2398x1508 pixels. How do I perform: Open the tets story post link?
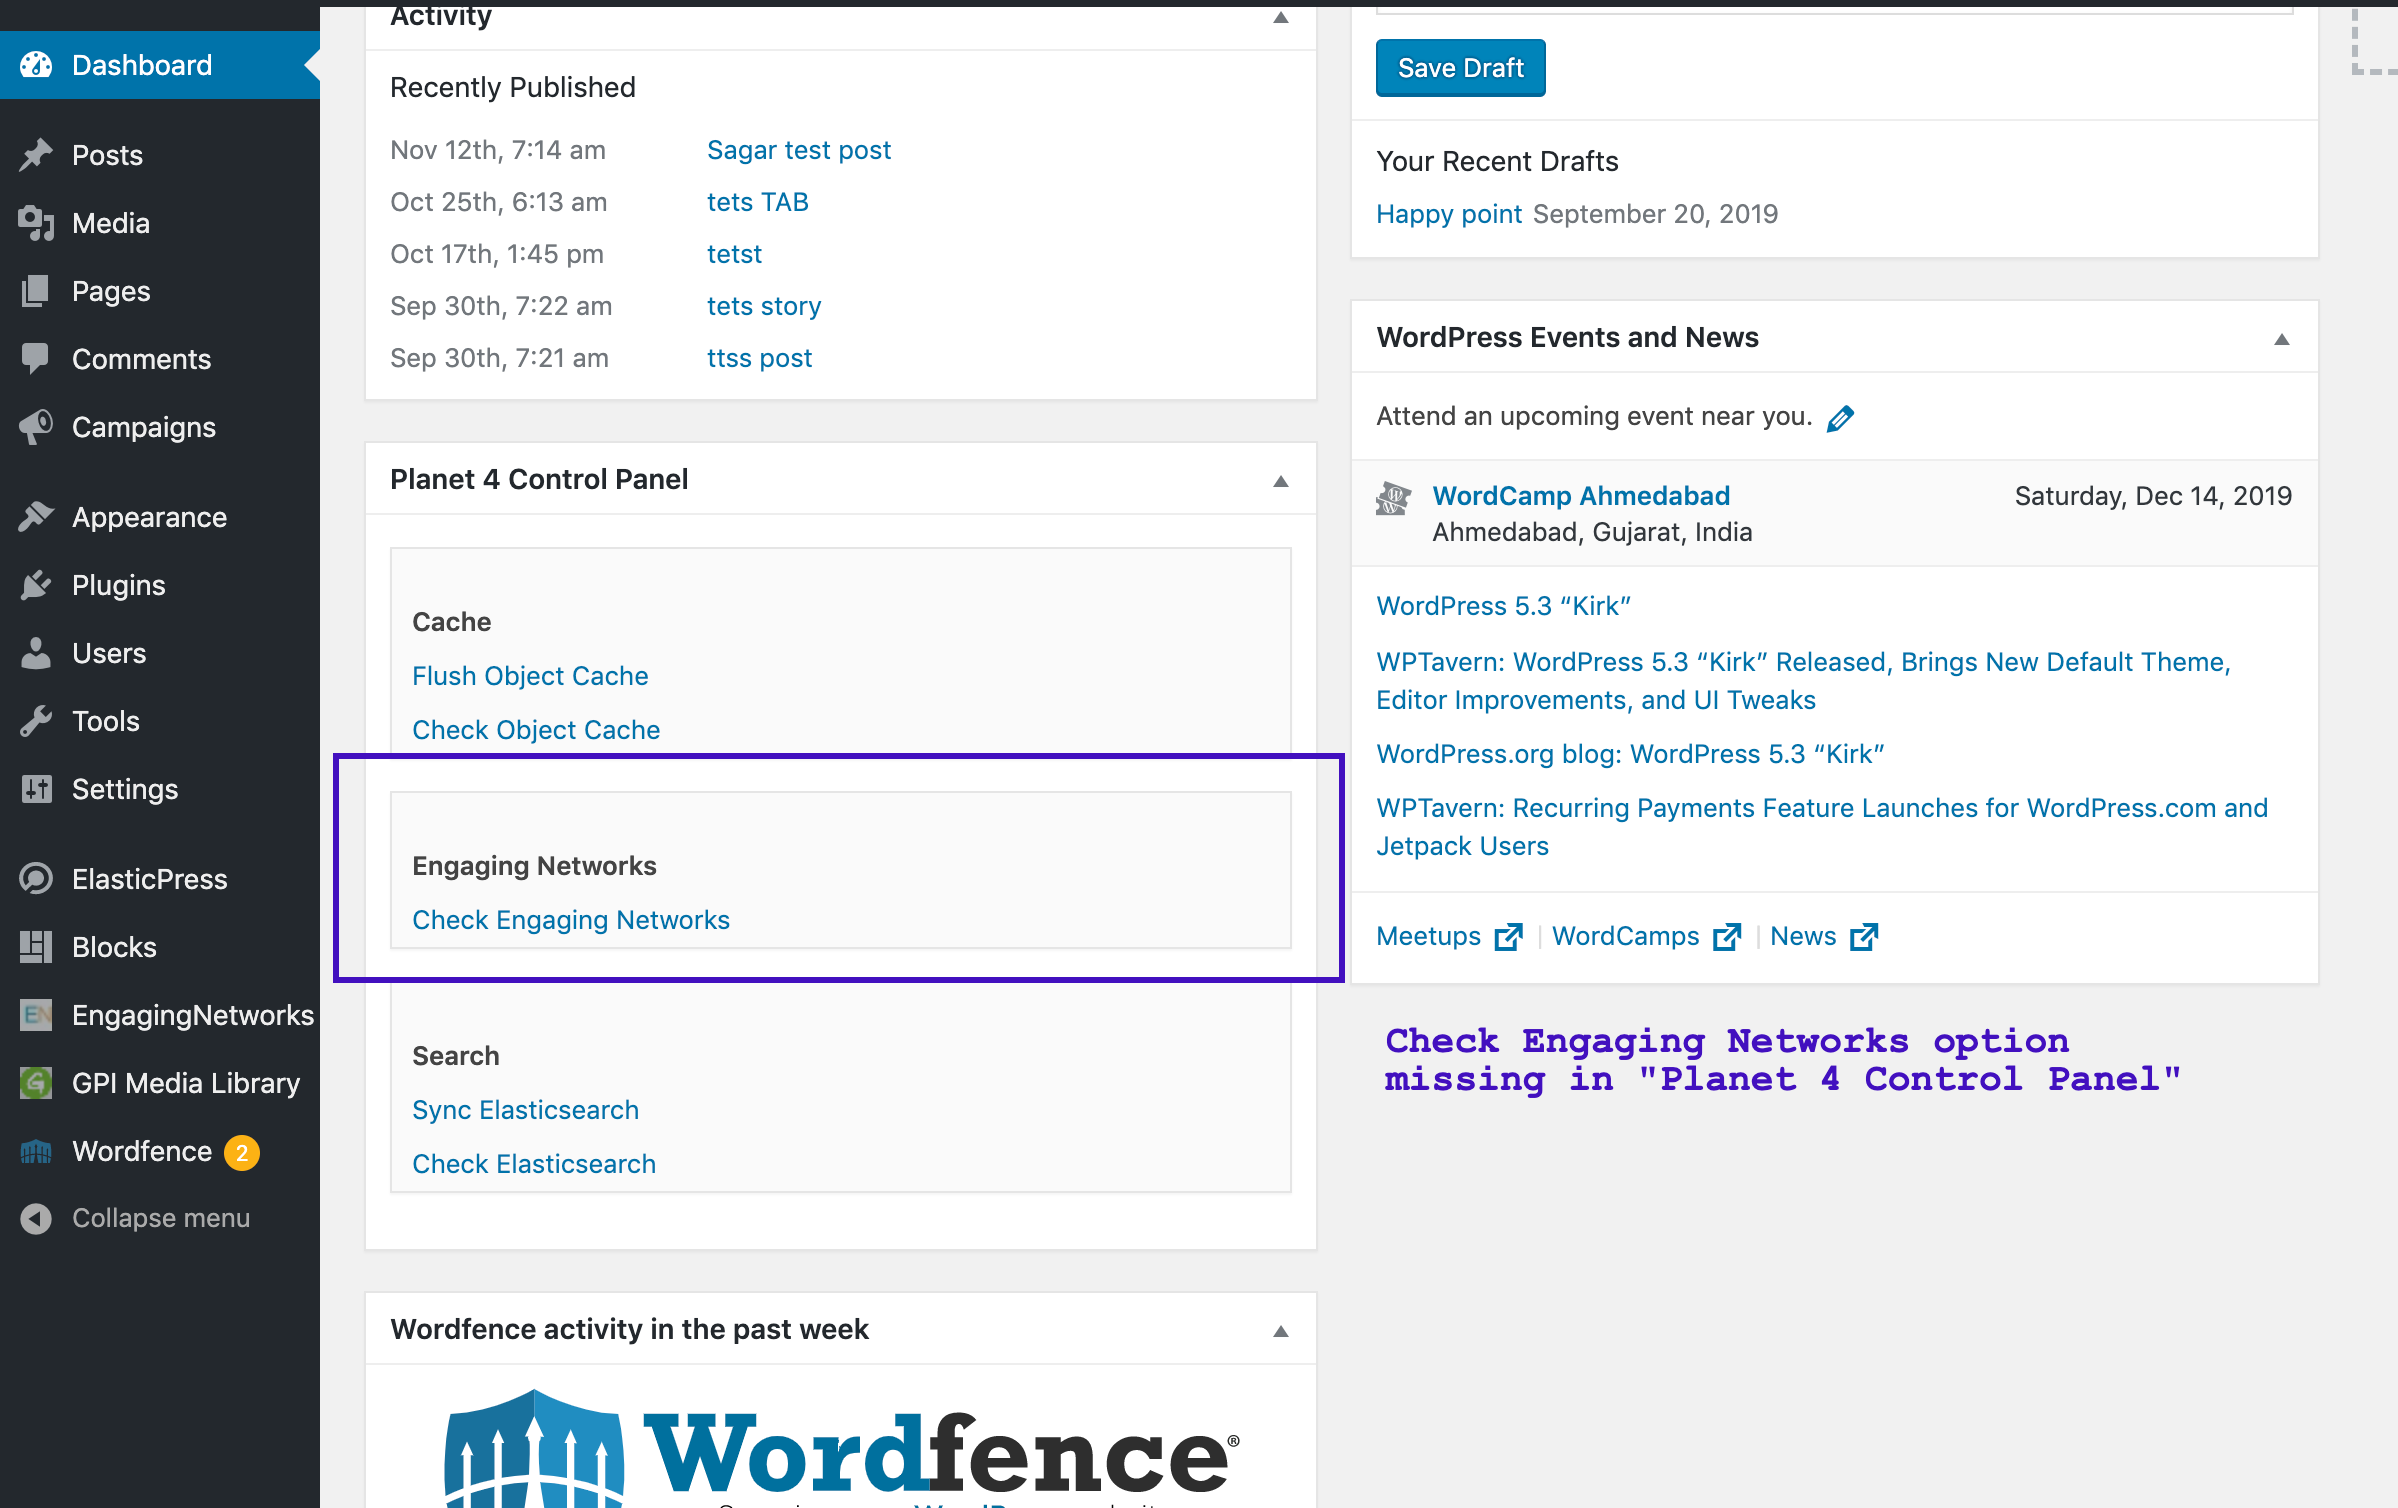coord(763,306)
